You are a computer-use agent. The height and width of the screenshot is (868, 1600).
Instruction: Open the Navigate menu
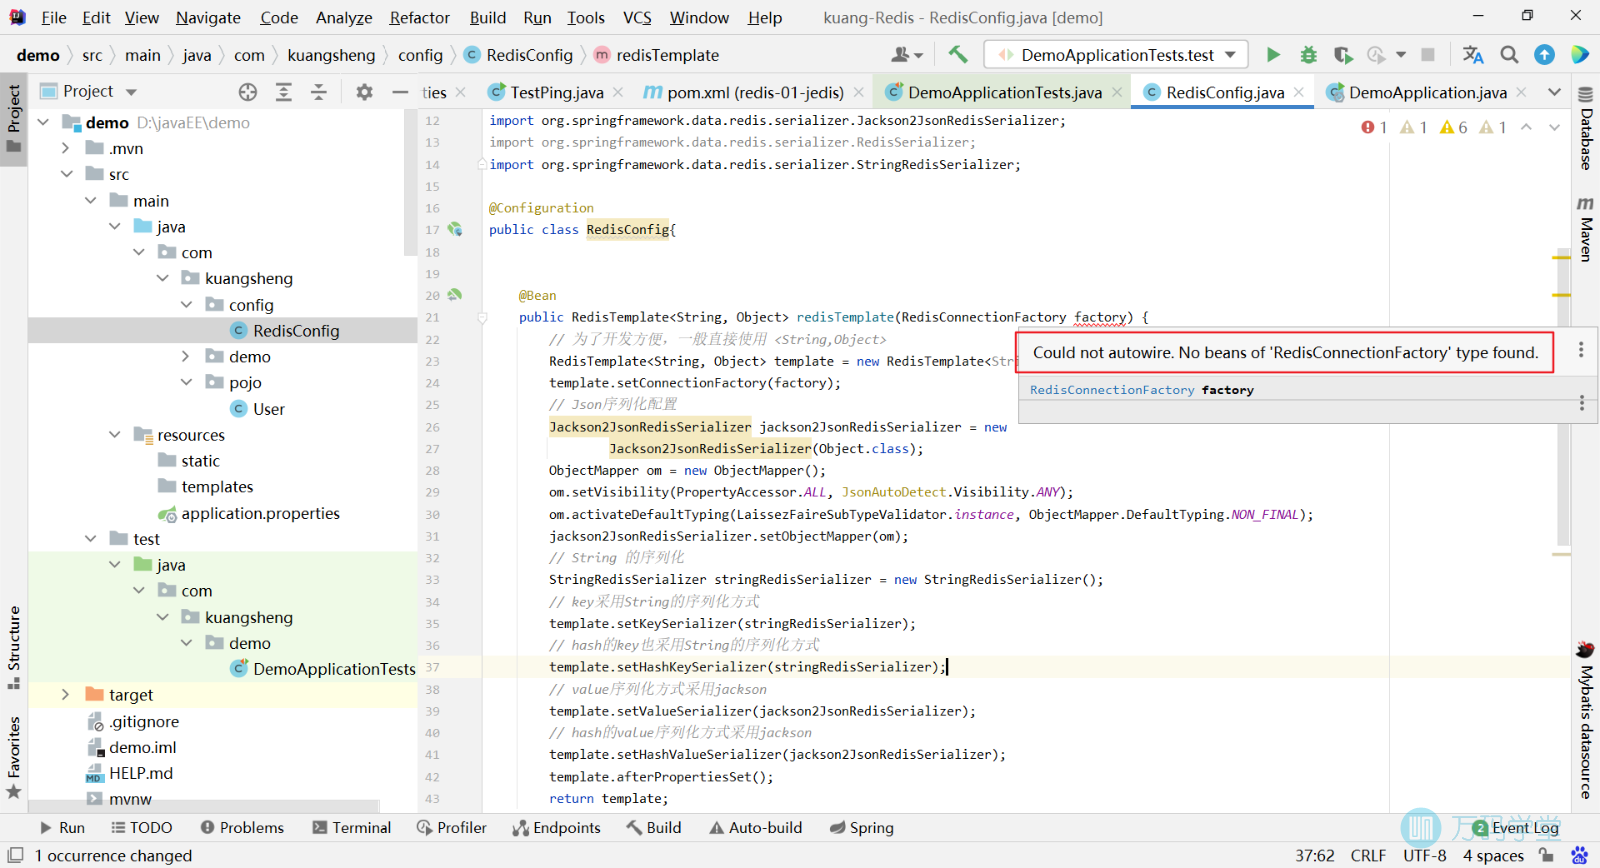[208, 17]
